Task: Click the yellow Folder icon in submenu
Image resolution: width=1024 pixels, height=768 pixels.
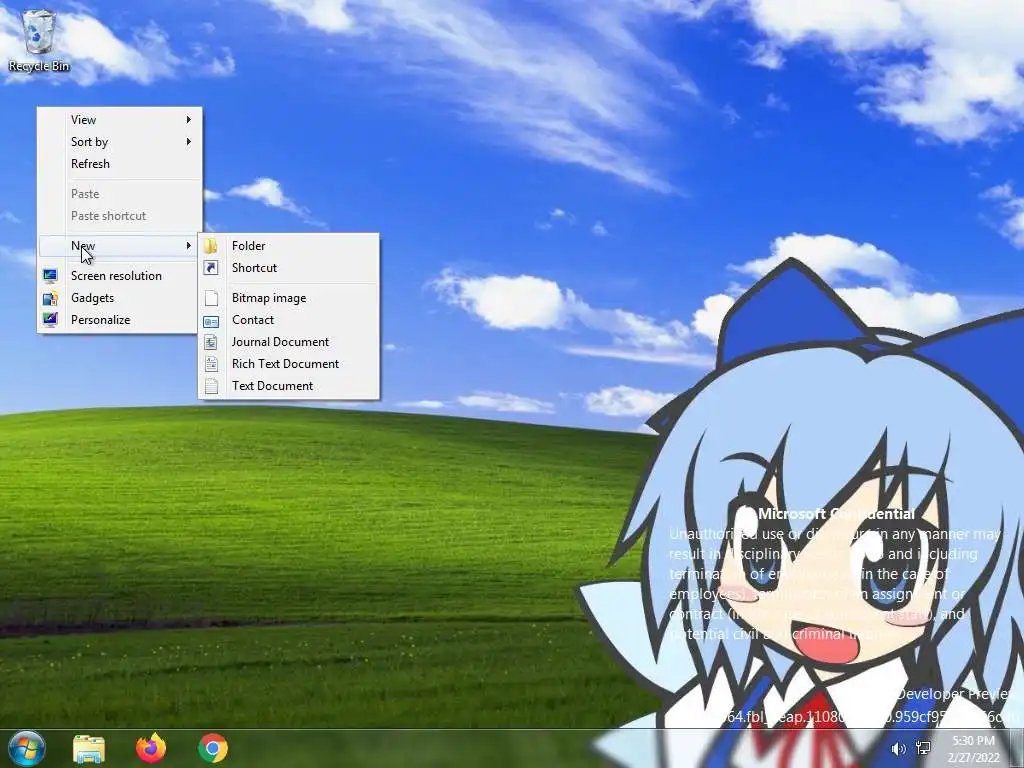Action: pyautogui.click(x=211, y=246)
